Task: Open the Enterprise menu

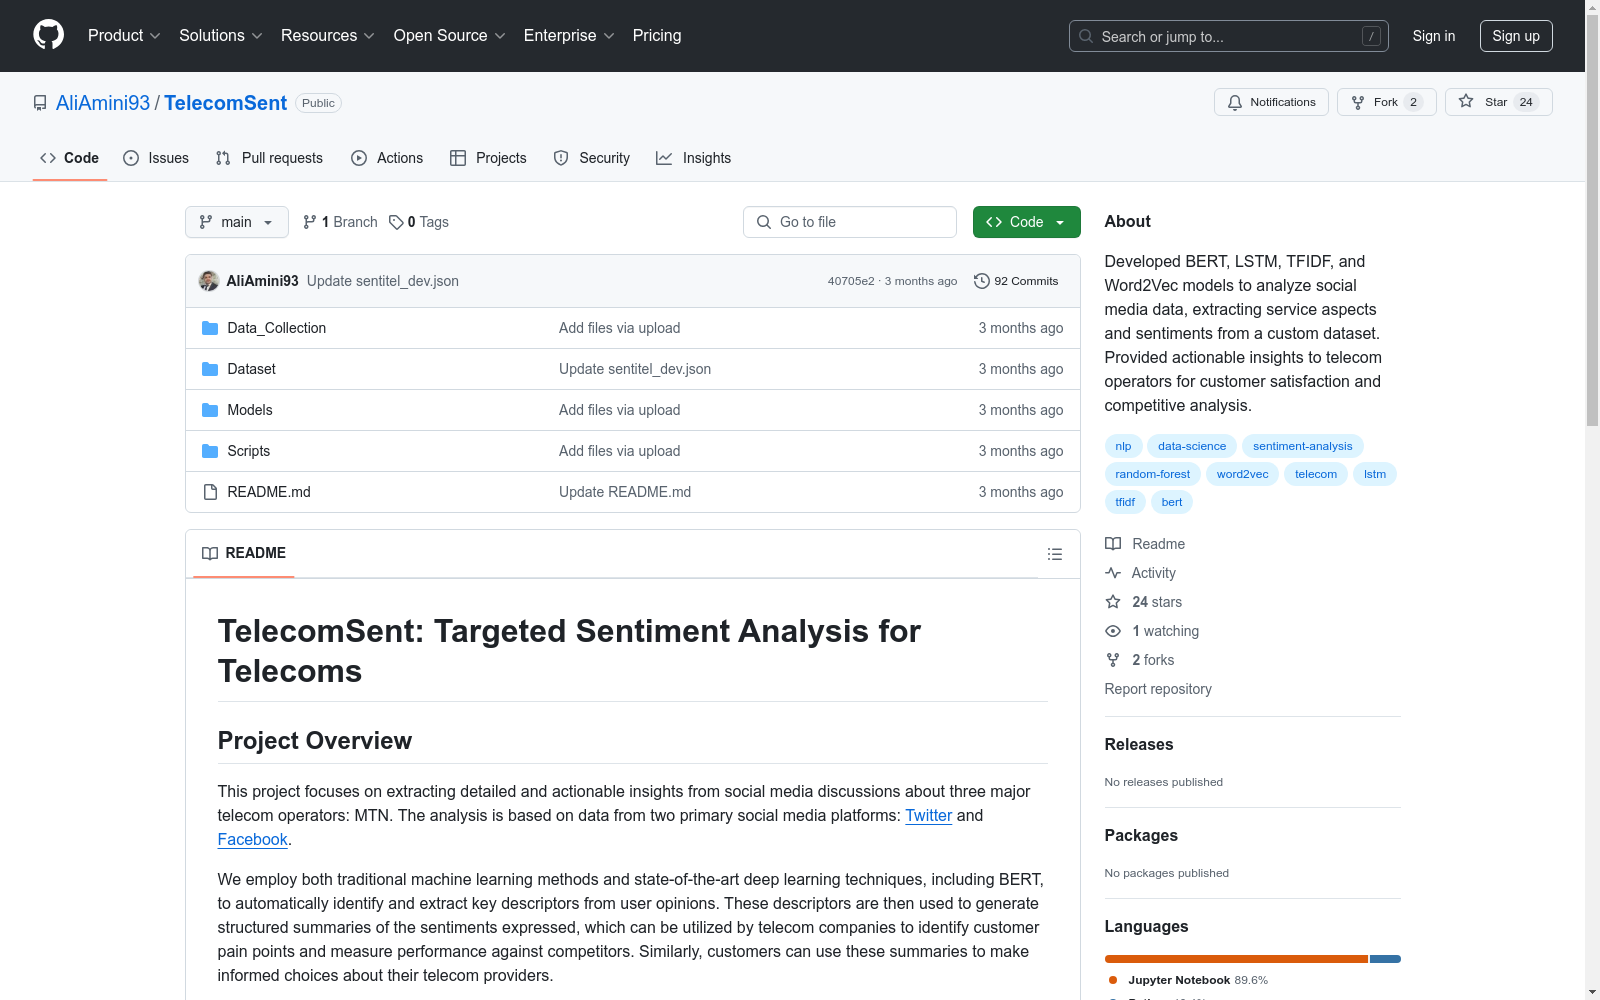Action: coord(569,35)
